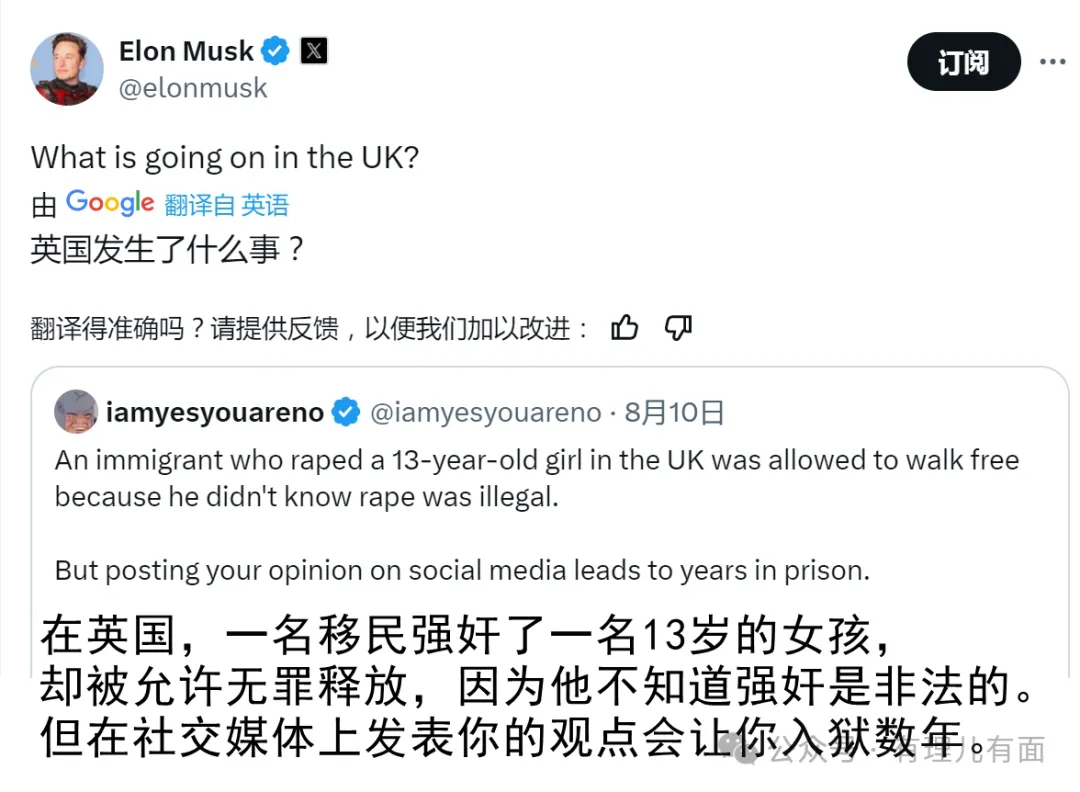Open the @elonmusk handle link

tap(193, 88)
